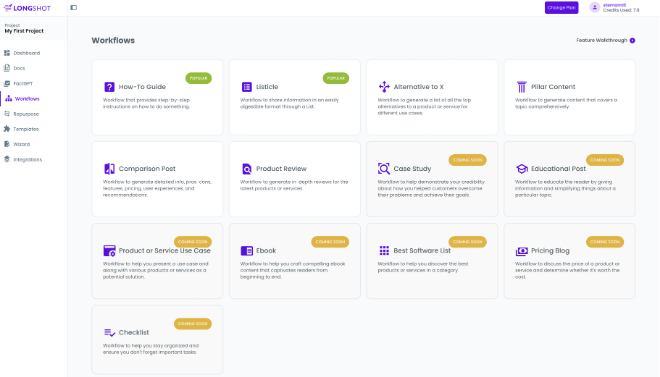Click the Alternative to X arrows icon
Image resolution: width=660 pixels, height=377 pixels.
[x=384, y=87]
